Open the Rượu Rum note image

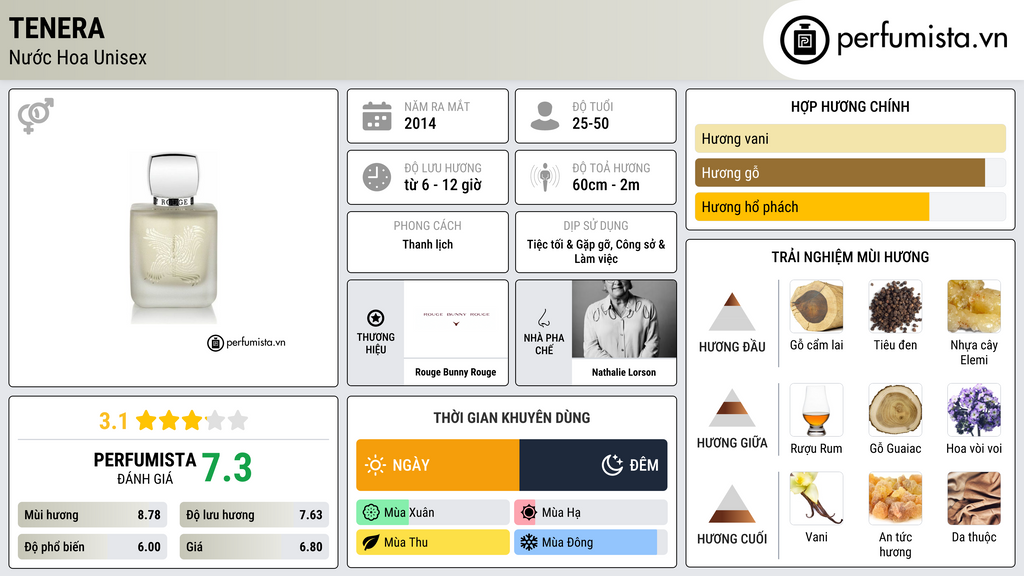pos(816,410)
